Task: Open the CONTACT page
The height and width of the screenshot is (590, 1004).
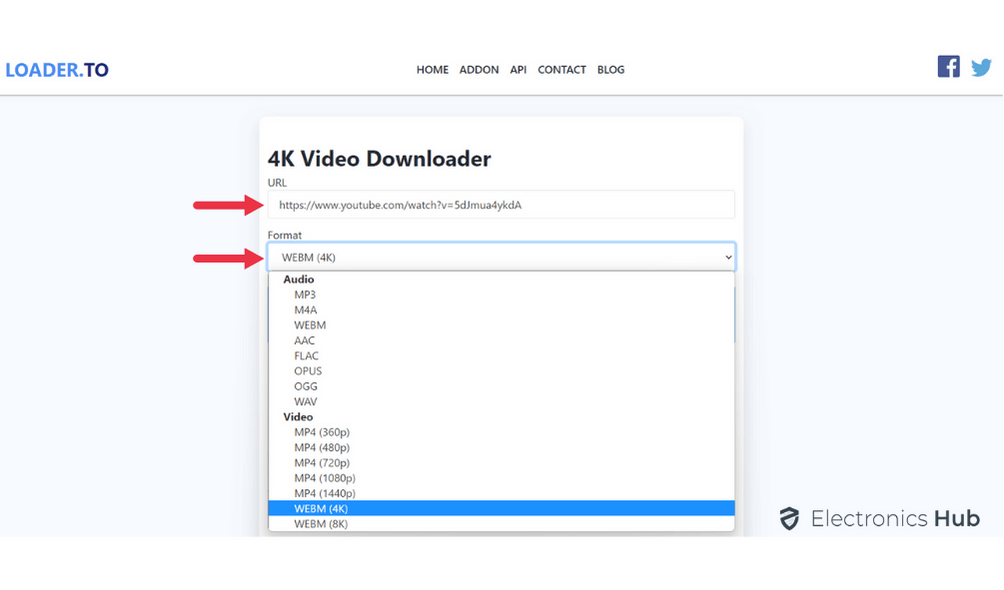Action: point(562,70)
